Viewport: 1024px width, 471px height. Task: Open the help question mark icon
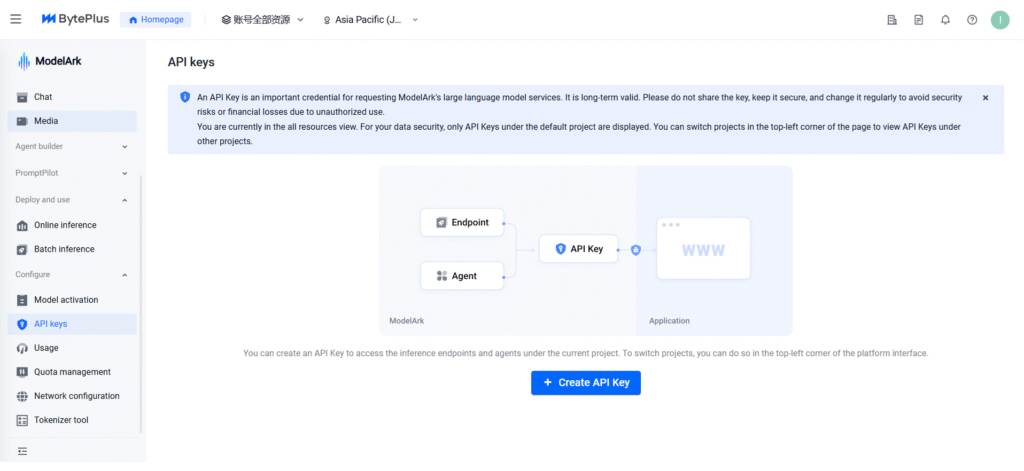tap(972, 20)
